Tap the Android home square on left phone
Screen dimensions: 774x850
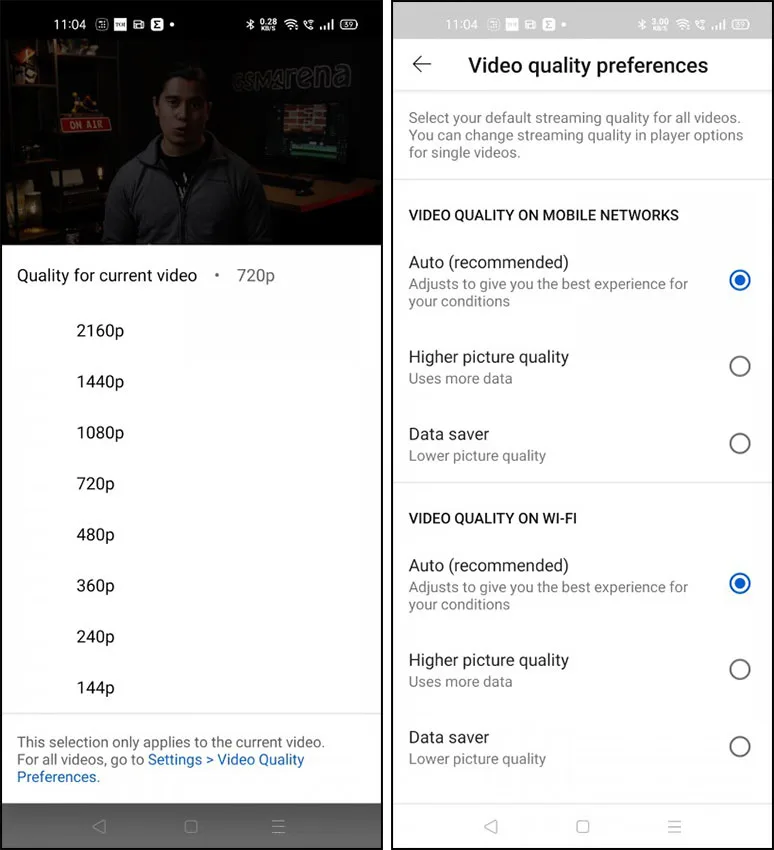[191, 826]
